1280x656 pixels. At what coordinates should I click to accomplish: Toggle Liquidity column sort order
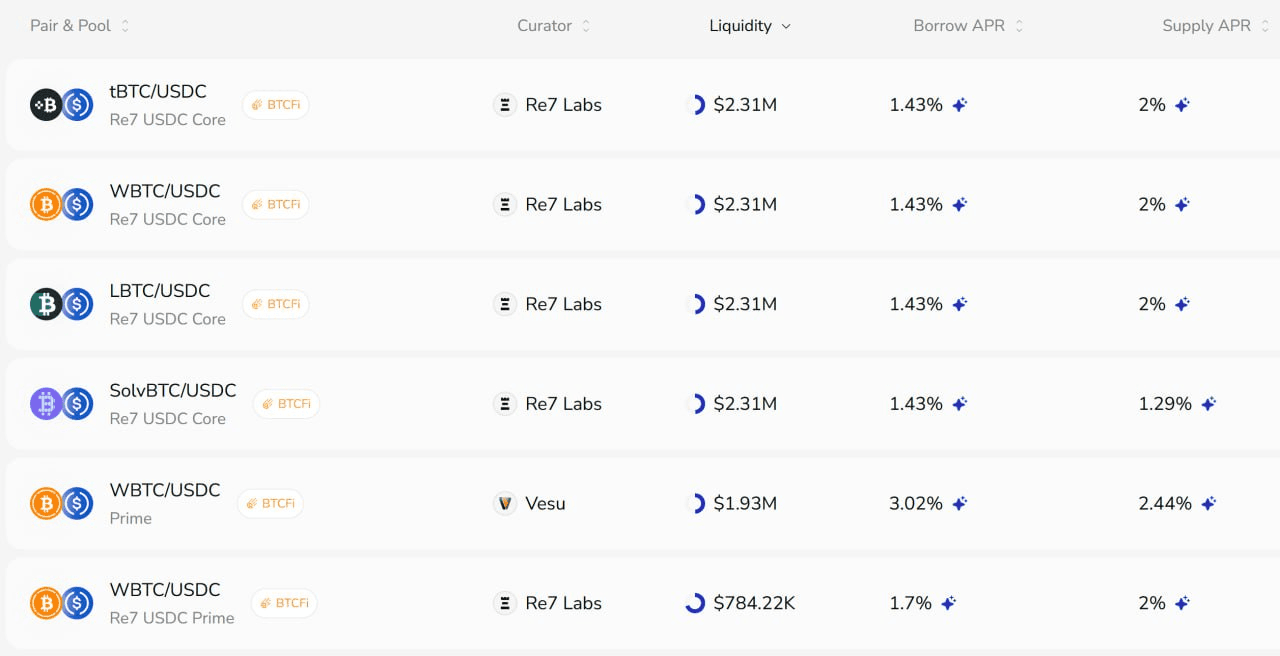pyautogui.click(x=750, y=26)
